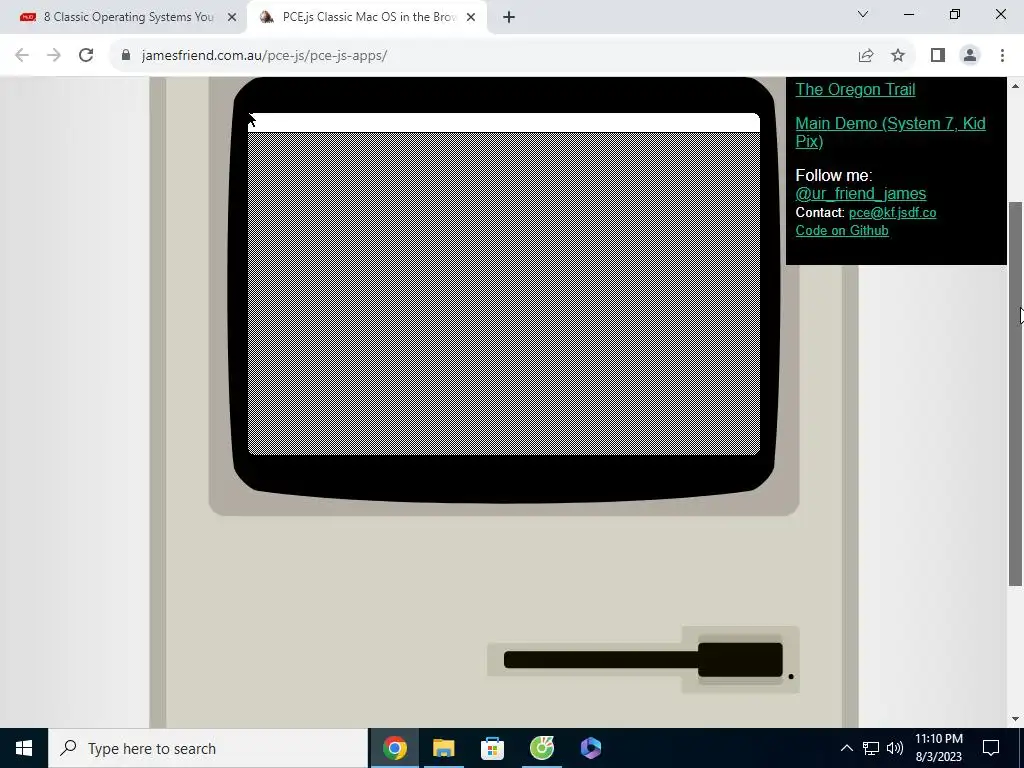This screenshot has width=1024, height=768.
Task: View site security lock info
Action: point(126,56)
